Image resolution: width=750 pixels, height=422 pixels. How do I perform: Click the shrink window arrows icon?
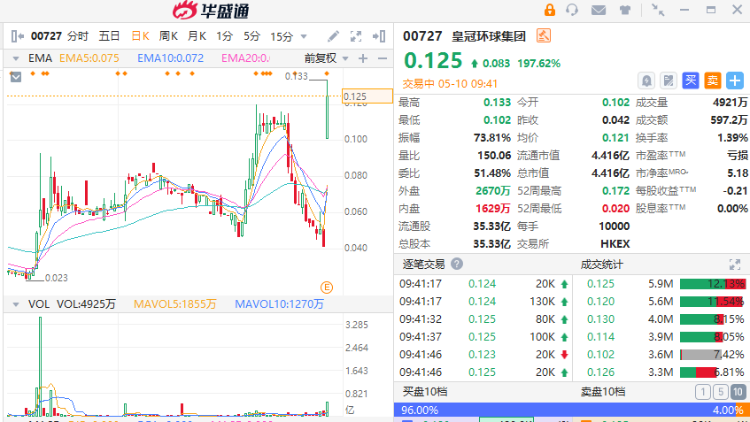click(658, 10)
